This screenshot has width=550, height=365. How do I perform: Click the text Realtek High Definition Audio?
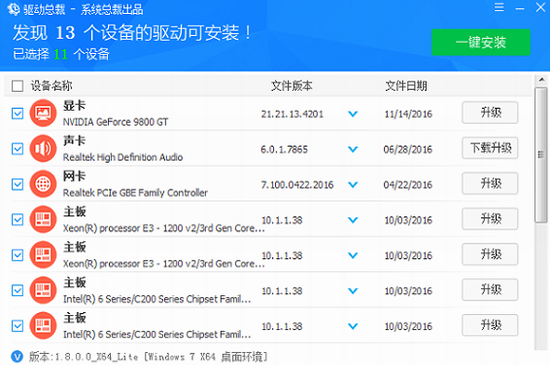123,157
